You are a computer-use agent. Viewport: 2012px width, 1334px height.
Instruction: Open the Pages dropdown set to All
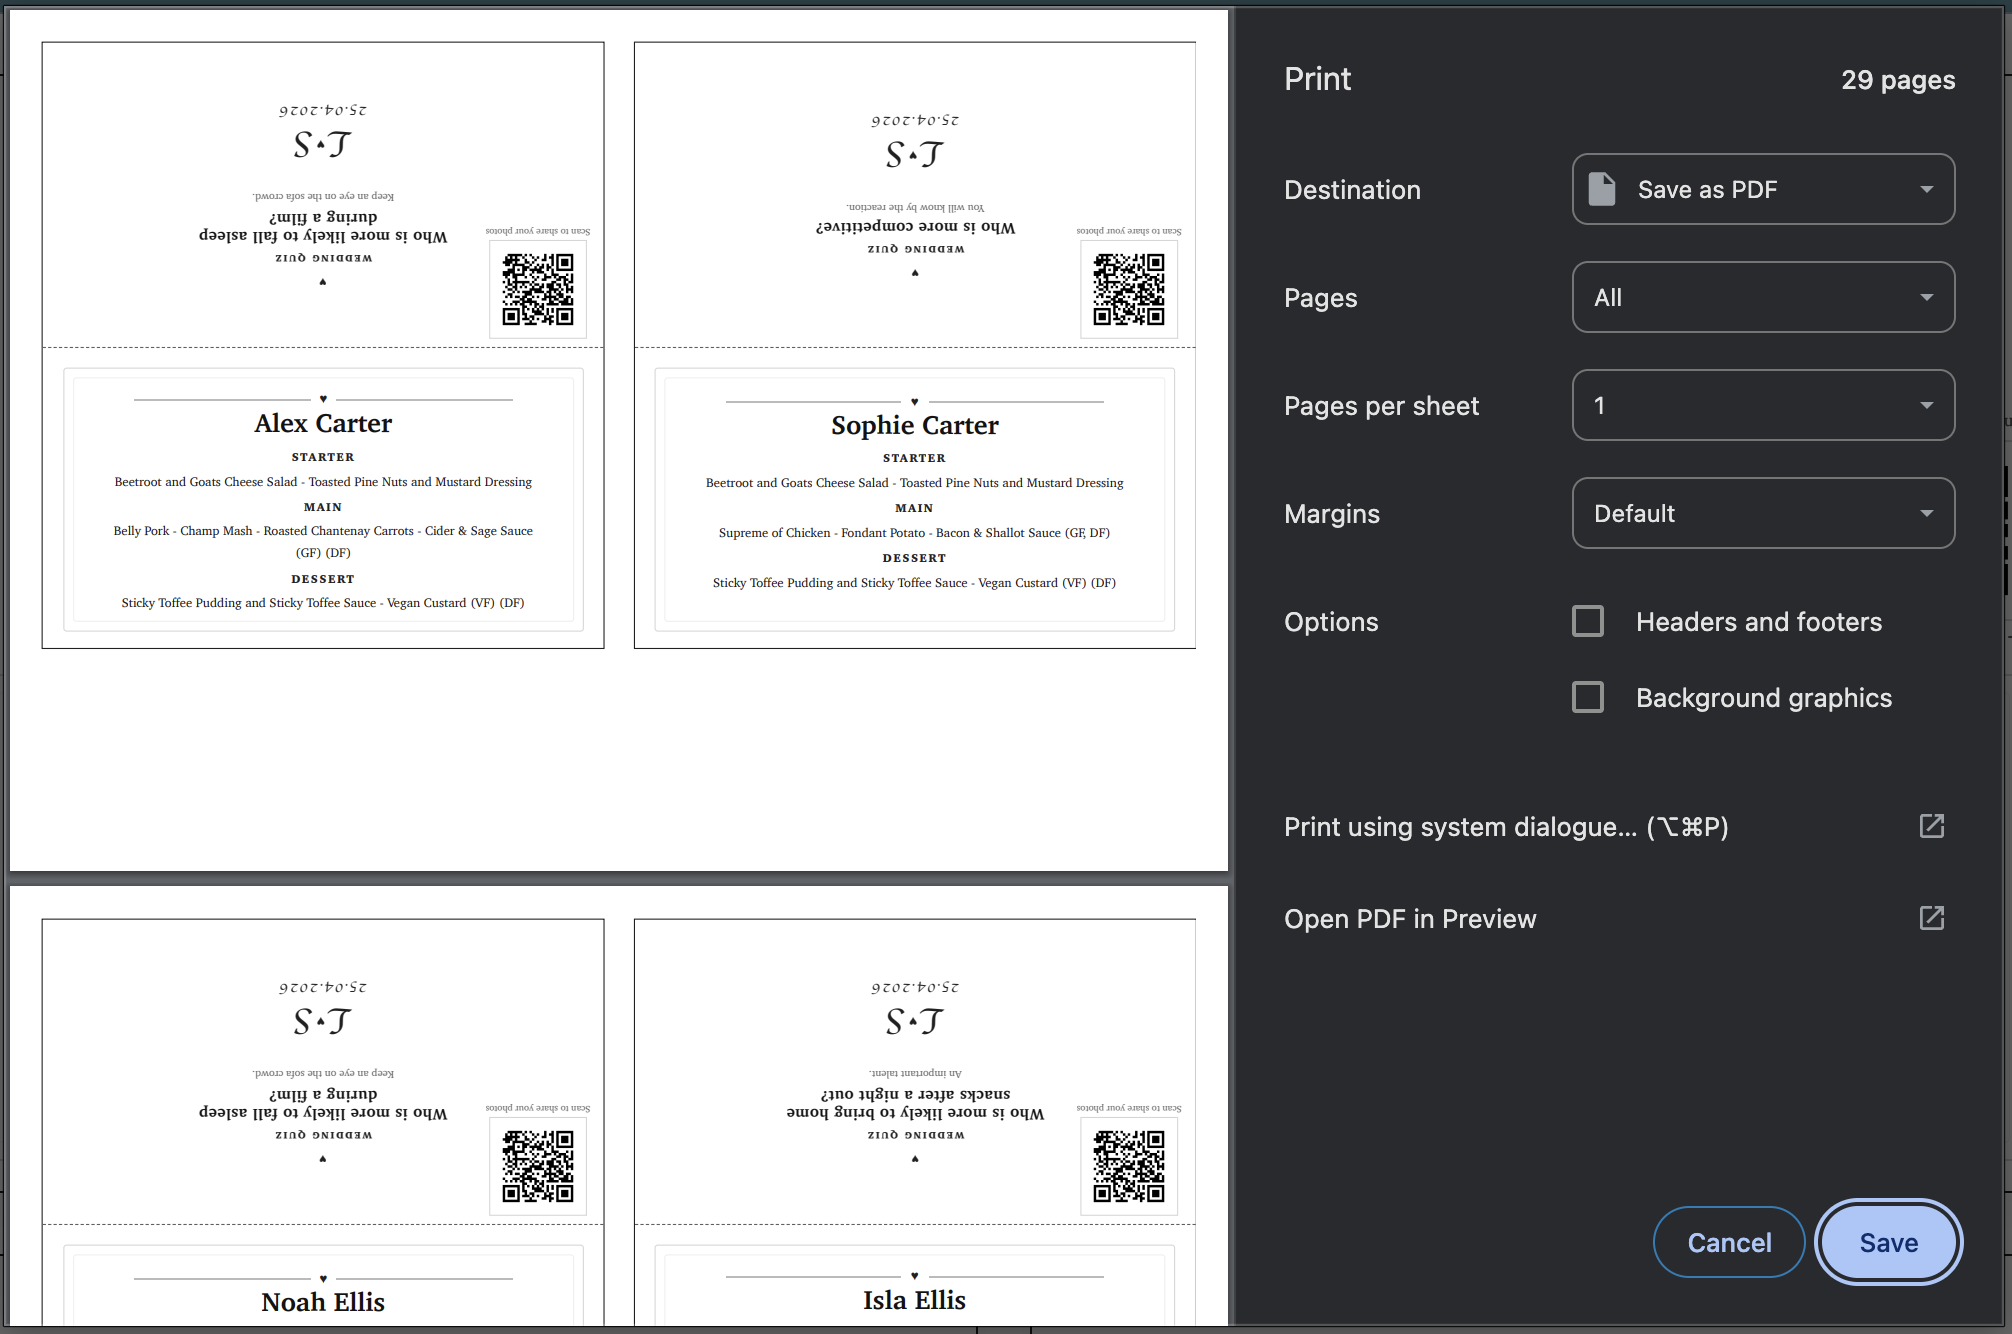click(x=1762, y=297)
